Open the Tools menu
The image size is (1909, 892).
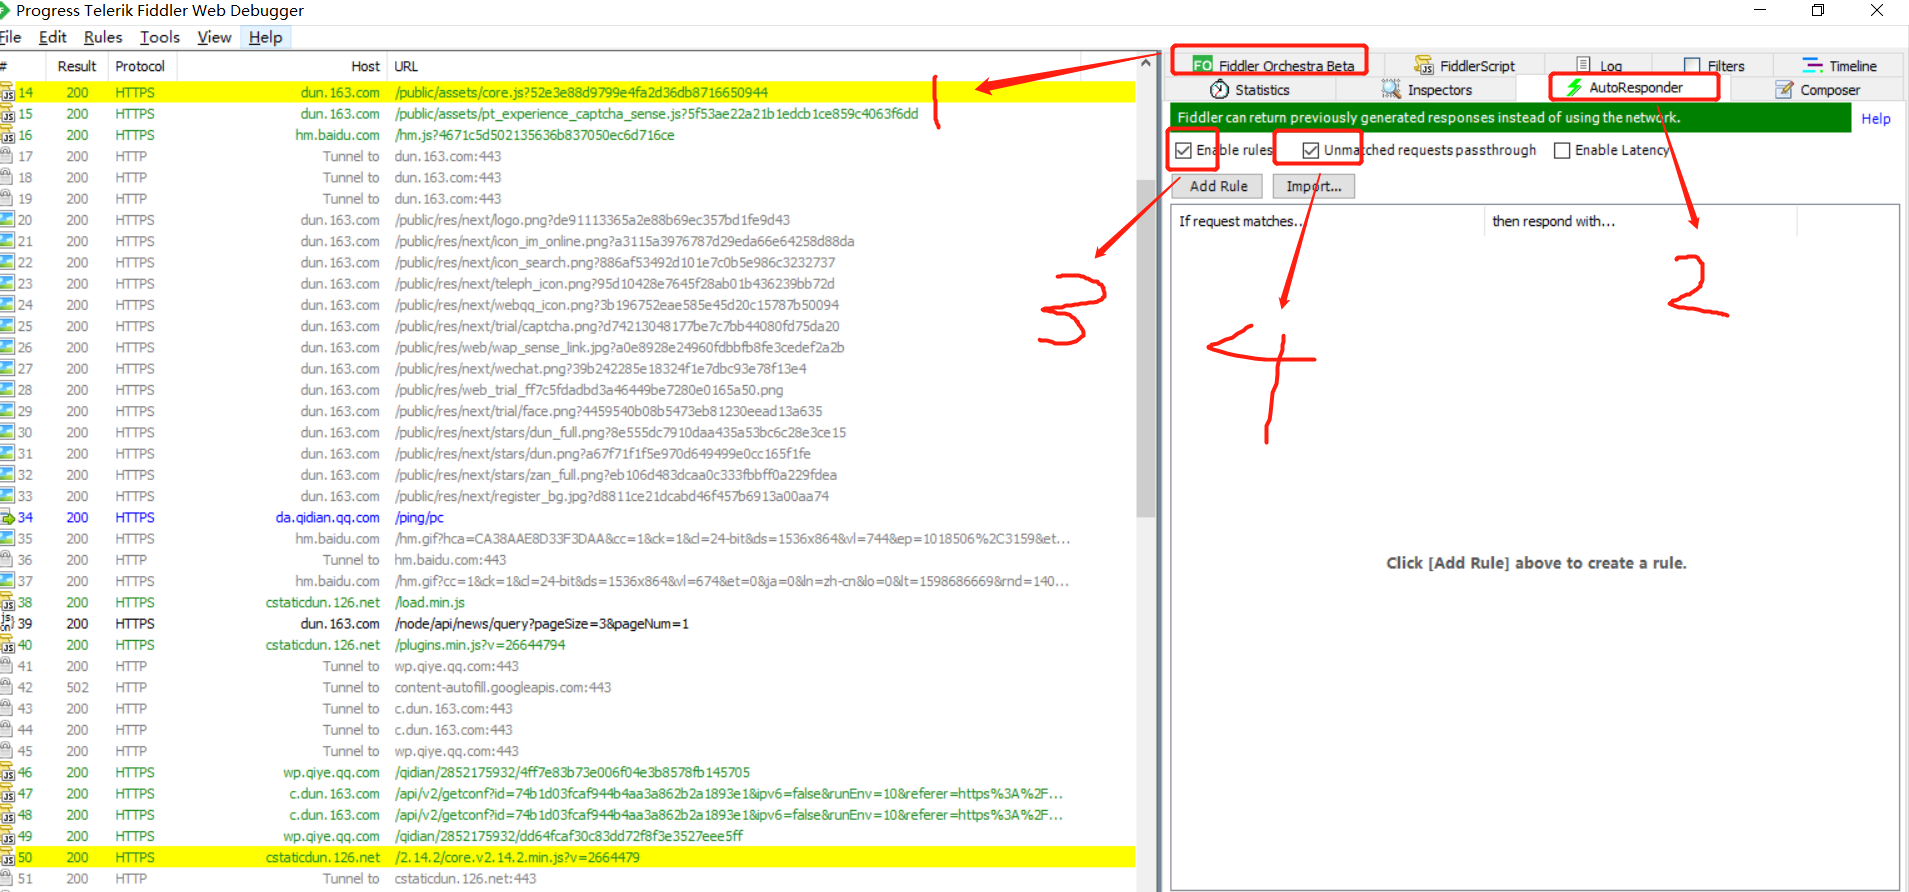click(160, 37)
